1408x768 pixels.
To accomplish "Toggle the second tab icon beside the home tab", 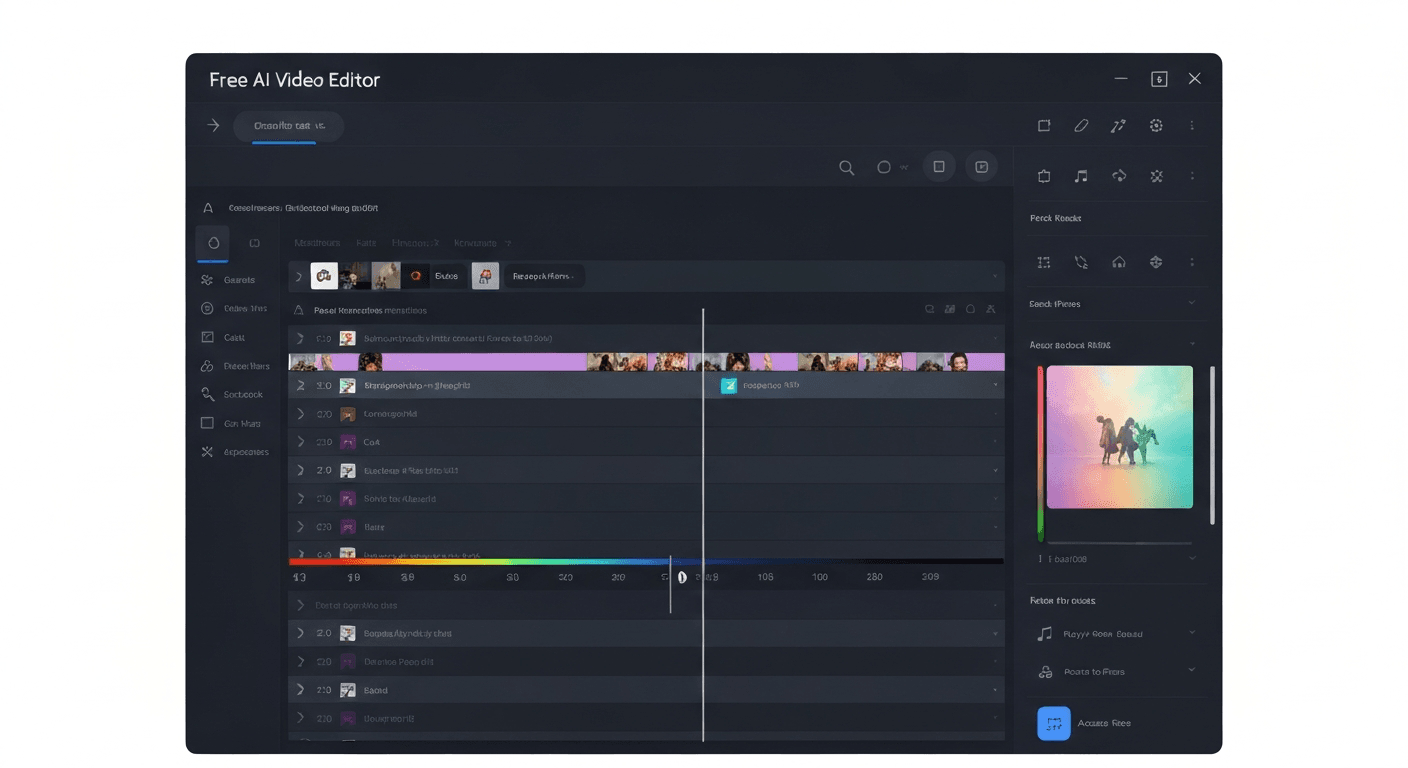I will [255, 242].
